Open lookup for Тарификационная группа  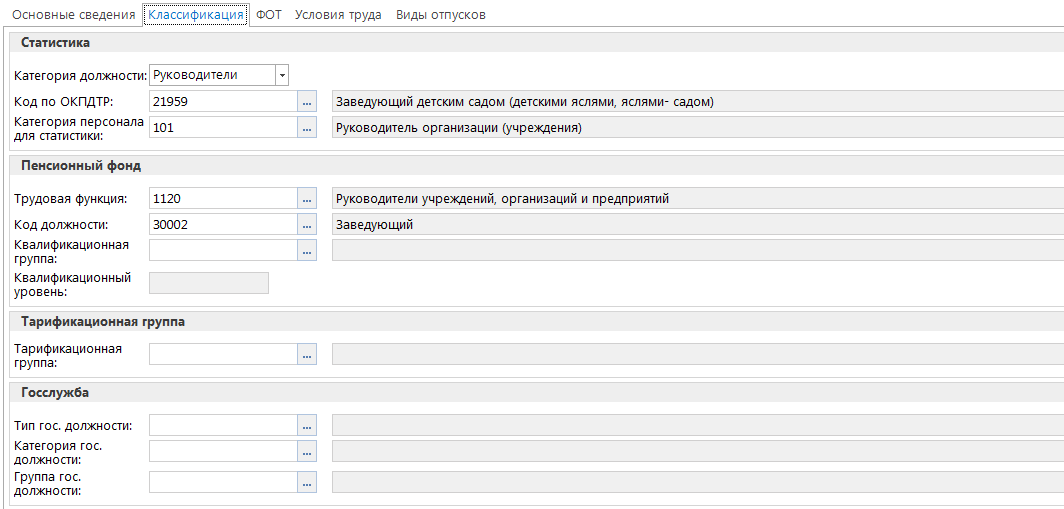[307, 354]
